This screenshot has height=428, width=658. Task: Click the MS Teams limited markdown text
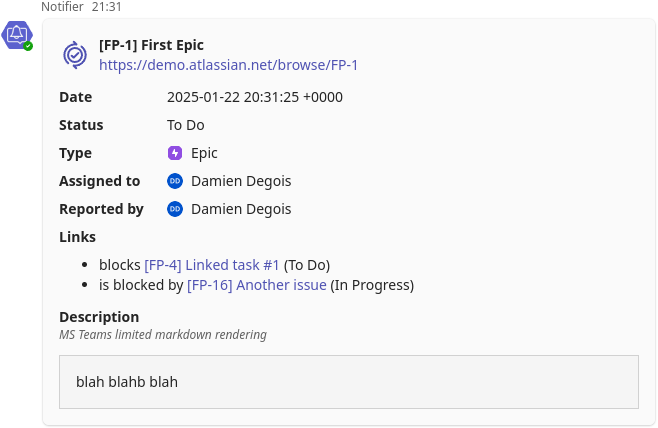(163, 335)
